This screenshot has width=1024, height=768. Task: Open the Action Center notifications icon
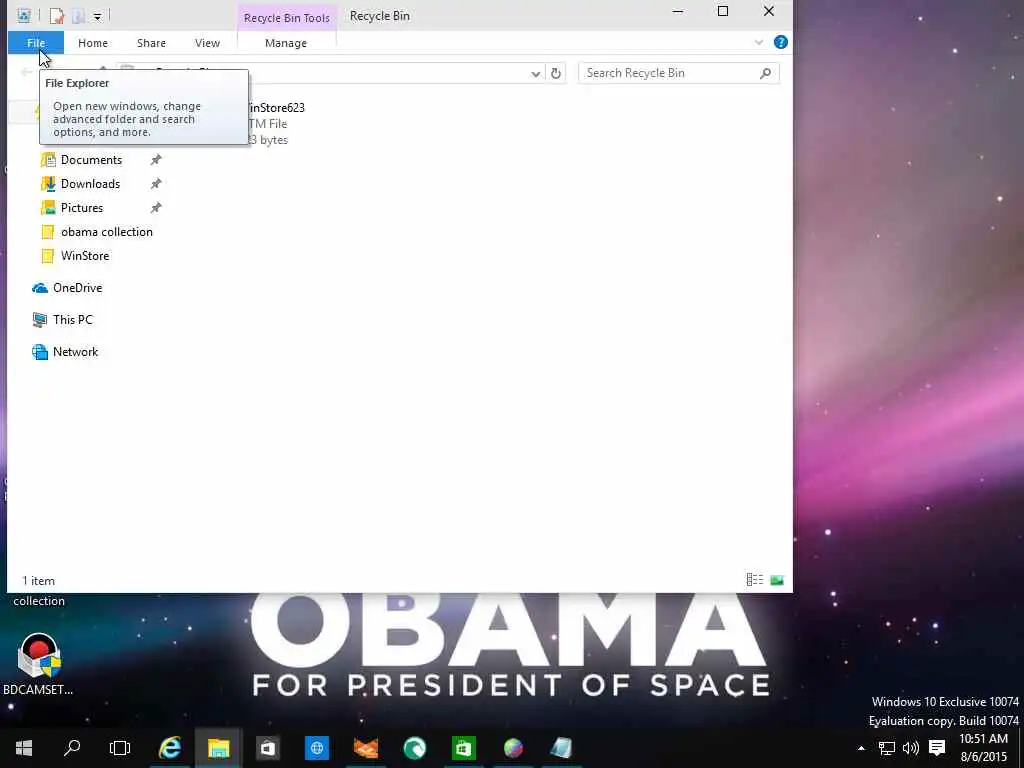(937, 748)
